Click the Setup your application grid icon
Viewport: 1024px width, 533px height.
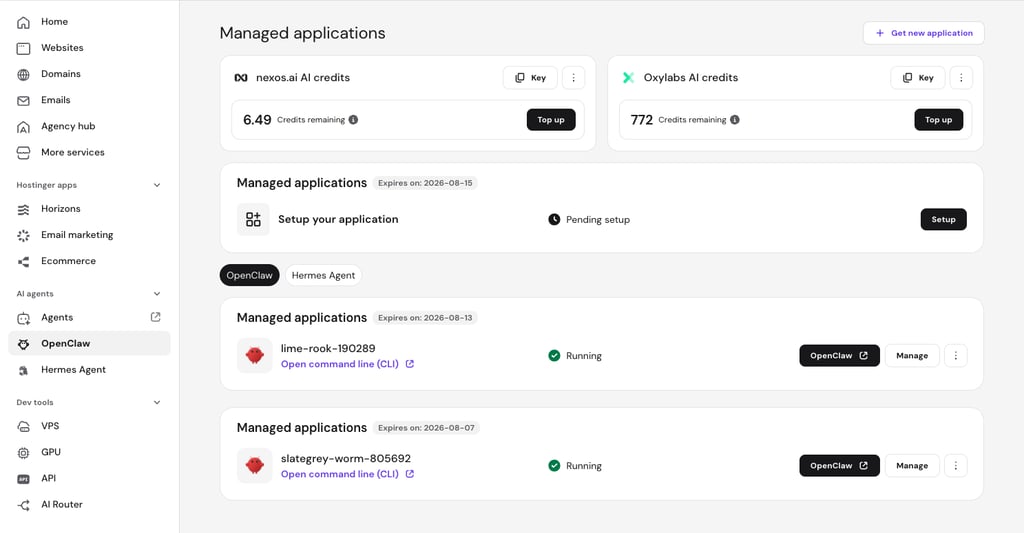(253, 219)
